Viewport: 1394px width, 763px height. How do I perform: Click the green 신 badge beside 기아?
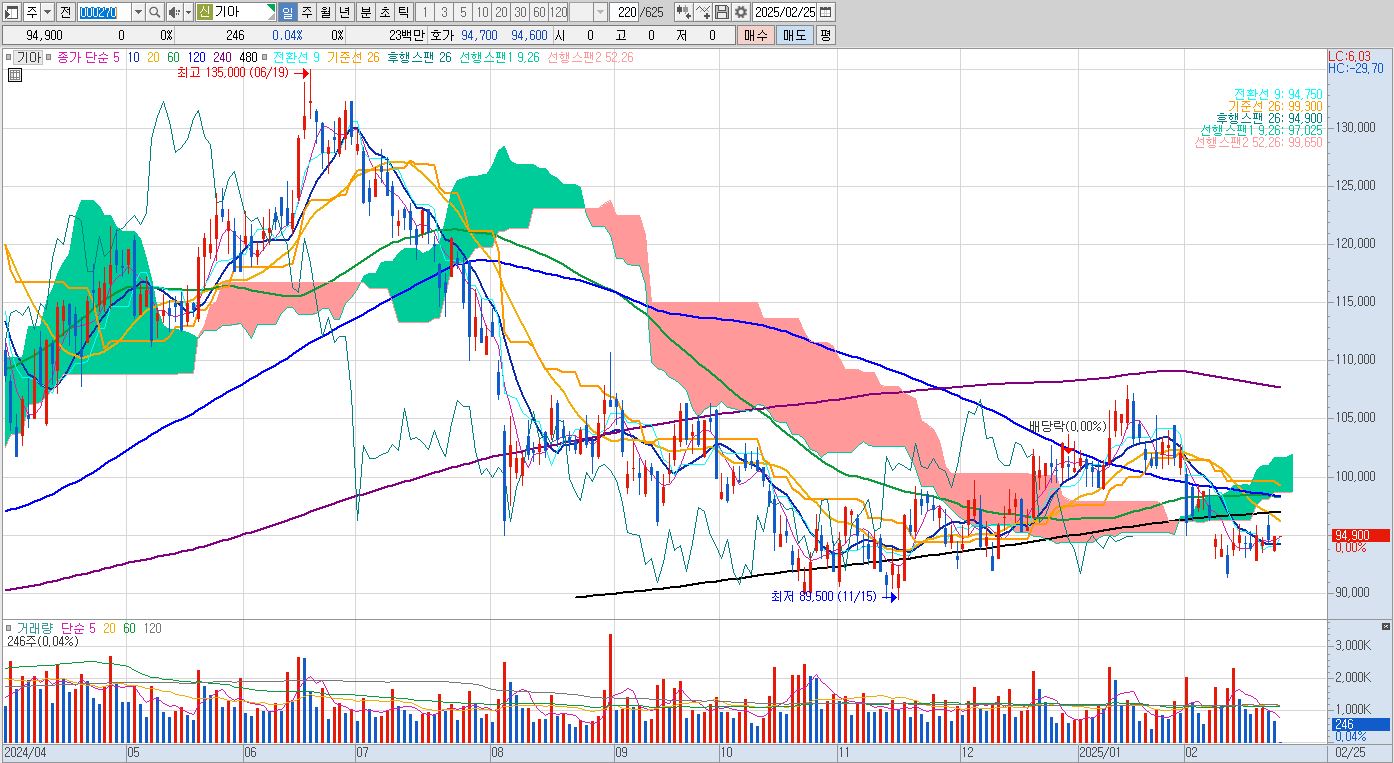click(204, 12)
